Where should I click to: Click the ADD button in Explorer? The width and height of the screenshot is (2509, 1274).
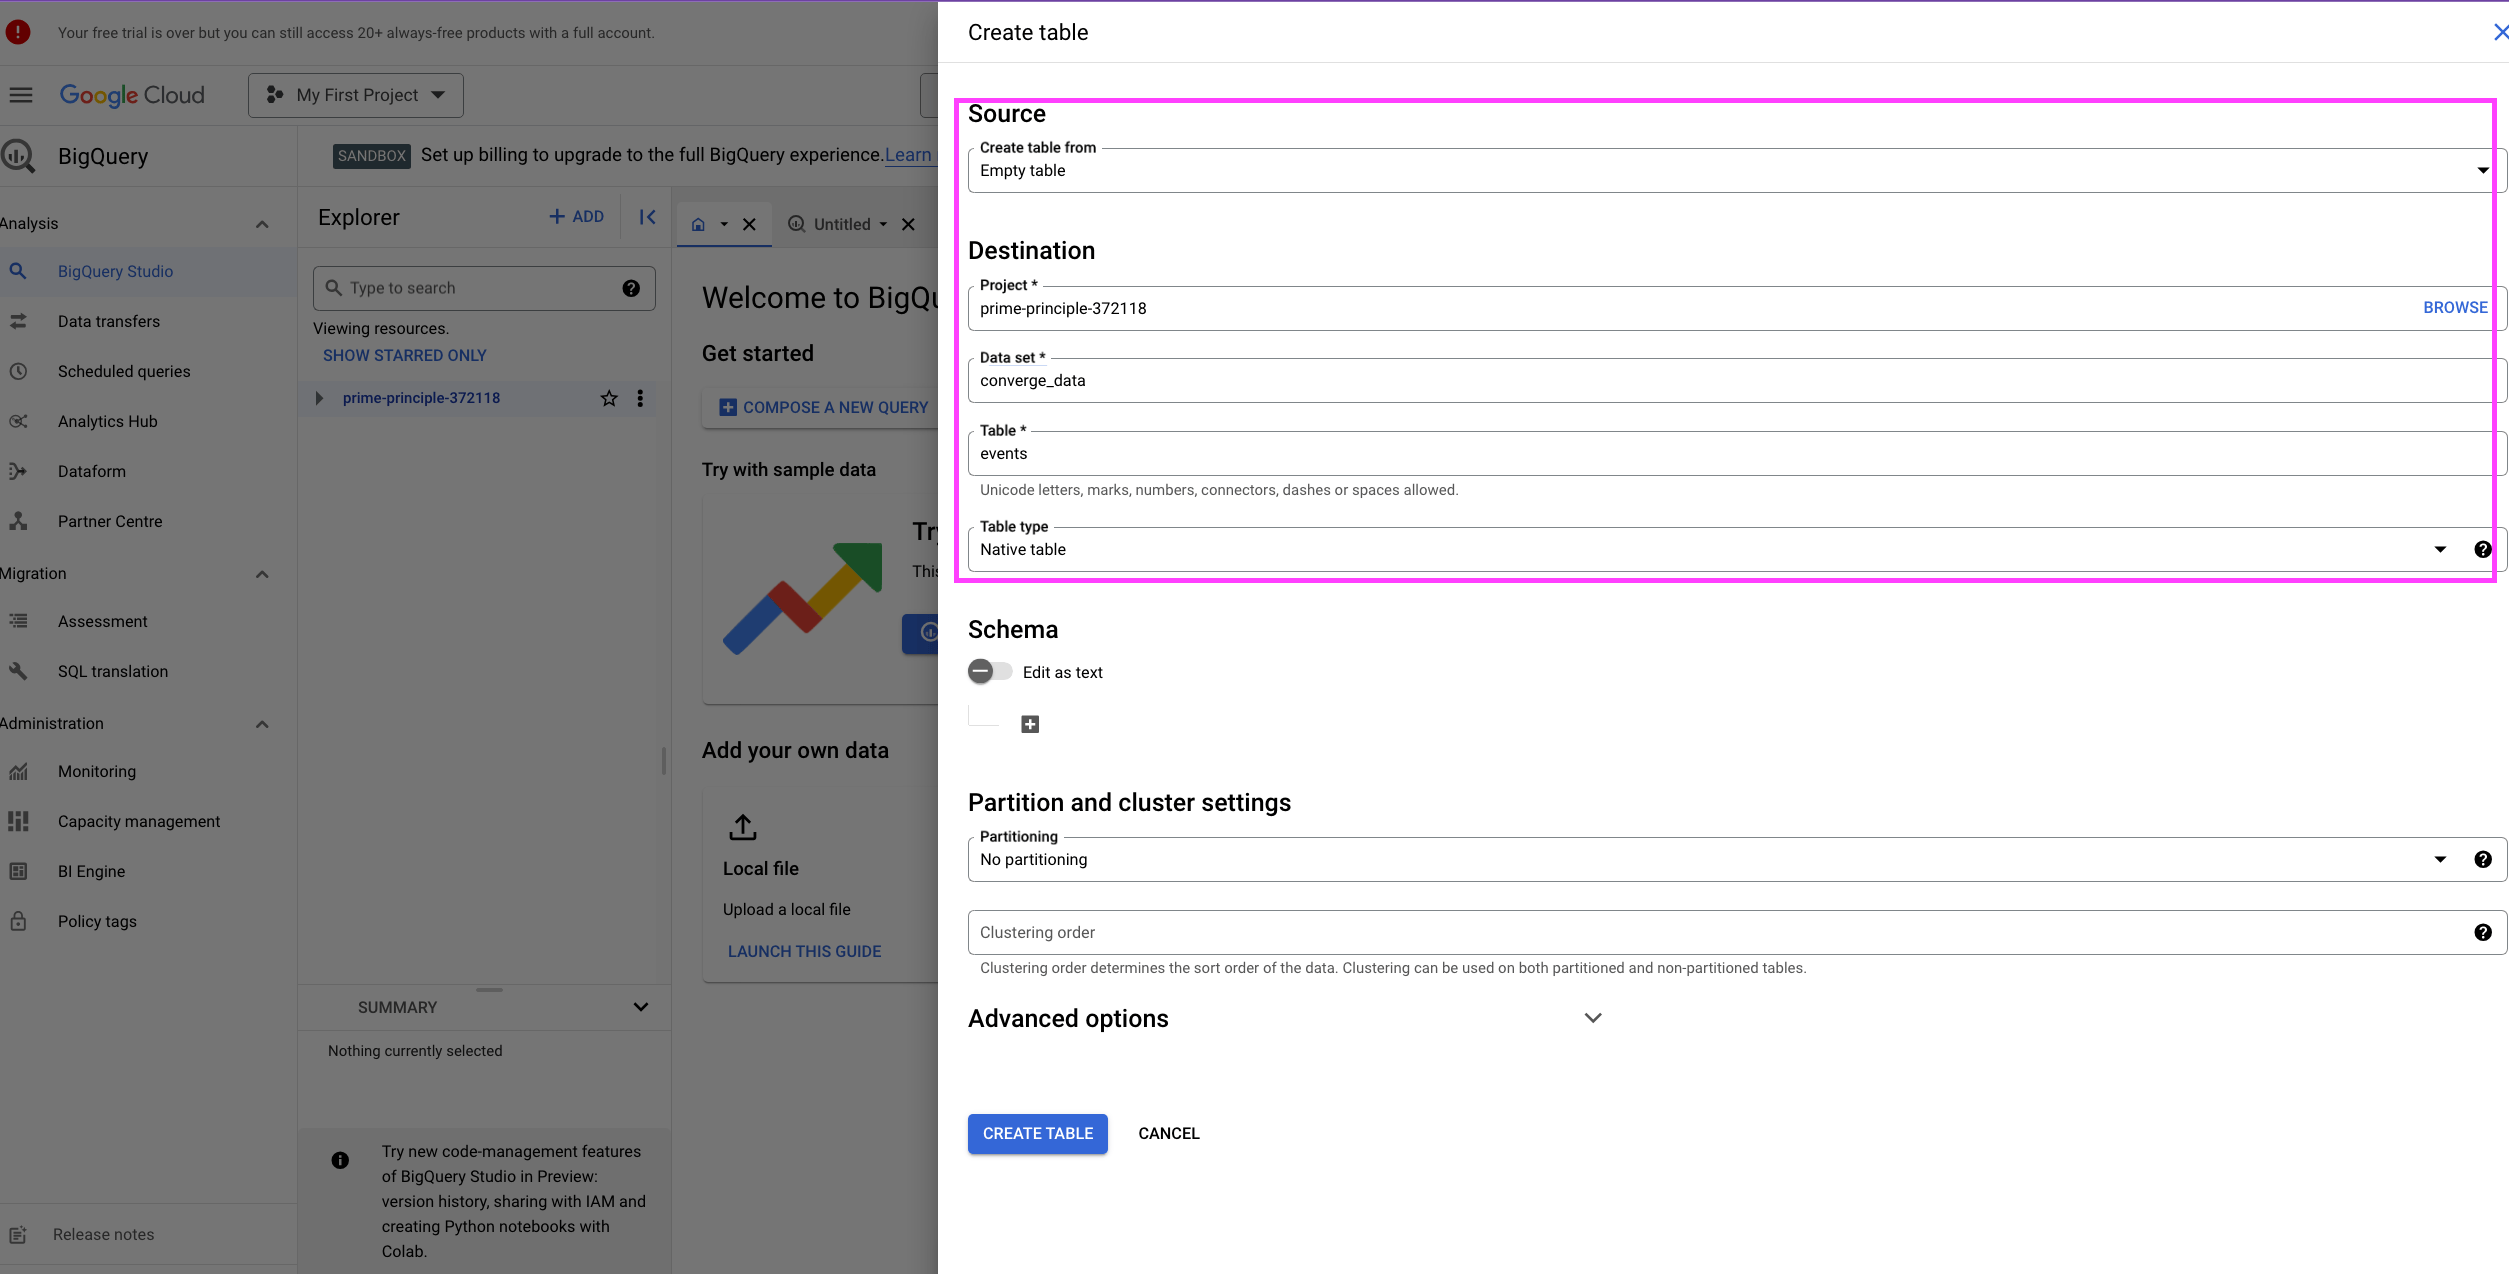(x=577, y=216)
